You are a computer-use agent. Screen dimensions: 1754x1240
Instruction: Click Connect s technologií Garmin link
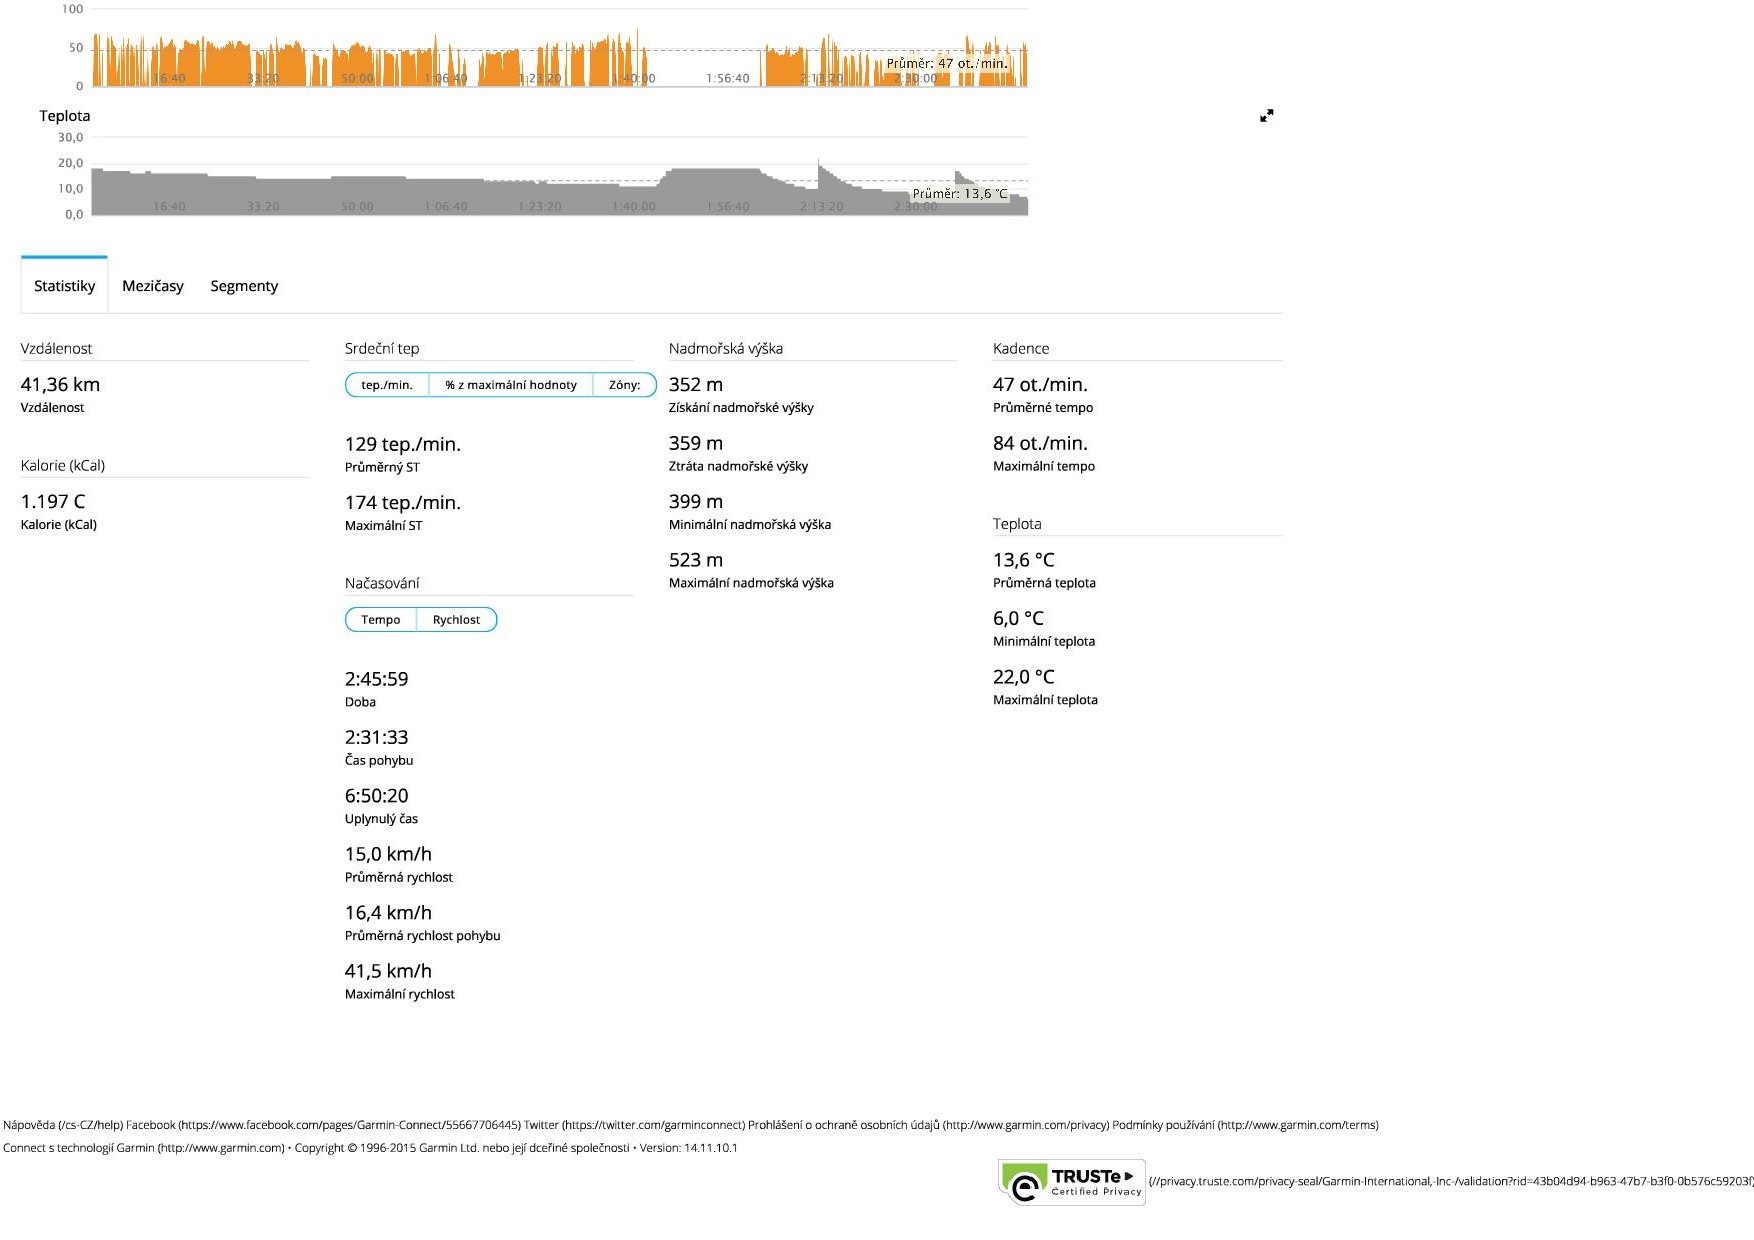click(143, 1148)
